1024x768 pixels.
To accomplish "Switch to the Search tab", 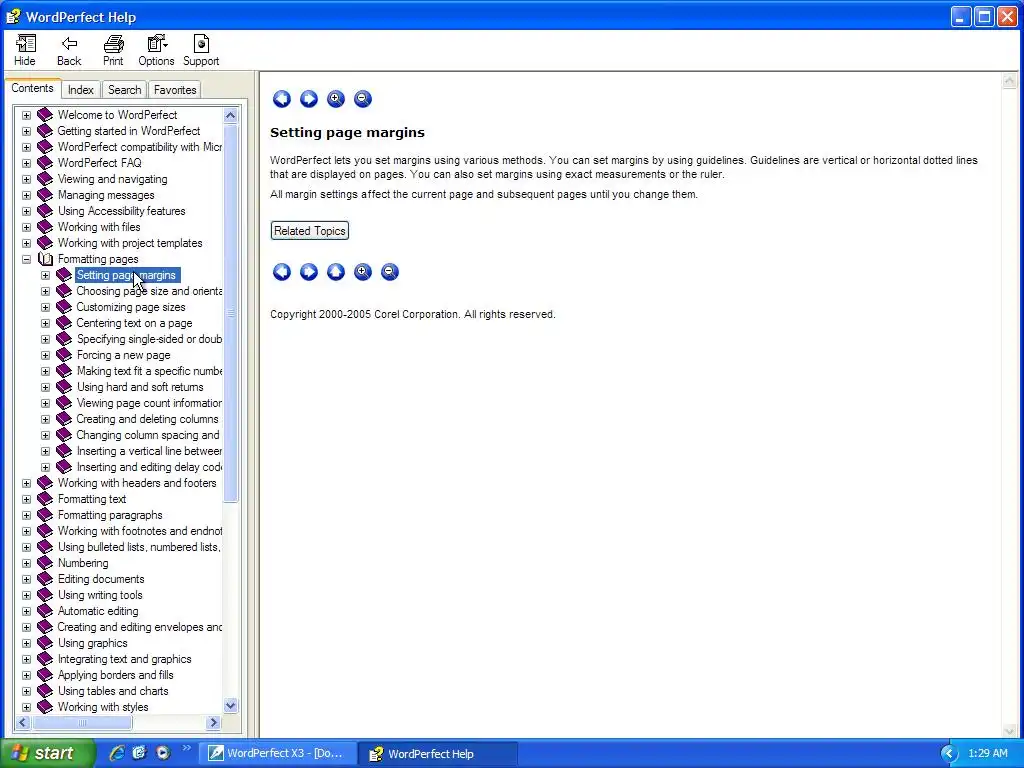I will coord(124,90).
